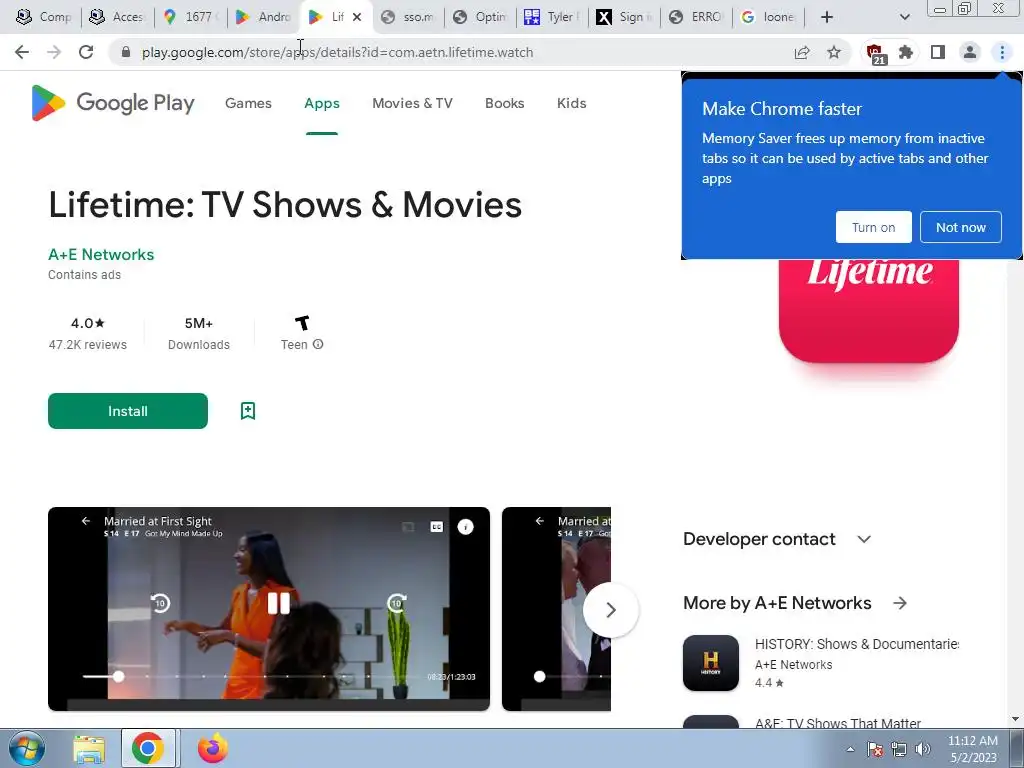Switch to the Sign in X tab
1024x768 pixels.
[x=624, y=17]
